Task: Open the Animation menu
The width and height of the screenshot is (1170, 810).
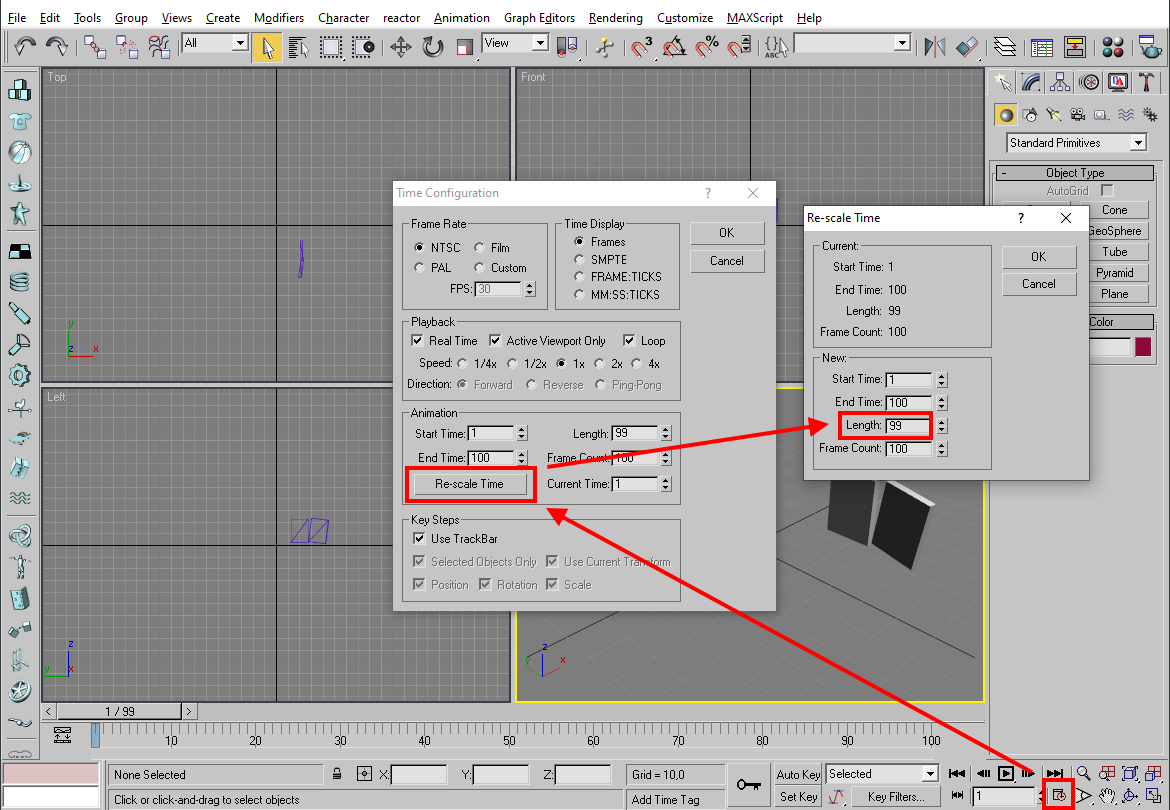Action: click(461, 18)
